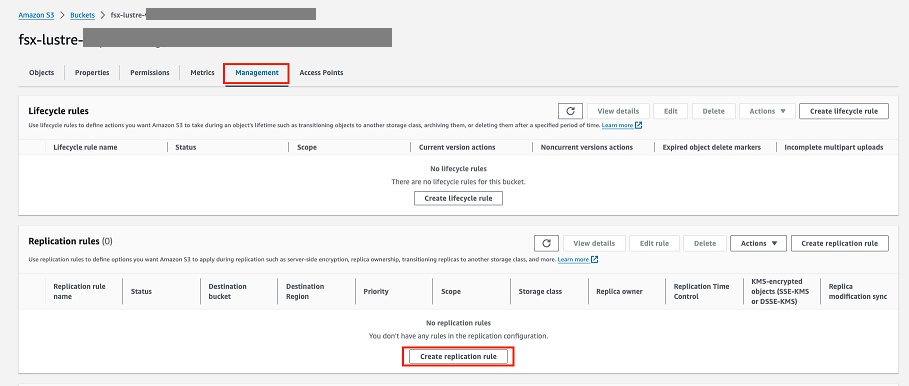Open Lifecycle rules Learn more external link
Screen dimensions: 909x386
(x=621, y=125)
